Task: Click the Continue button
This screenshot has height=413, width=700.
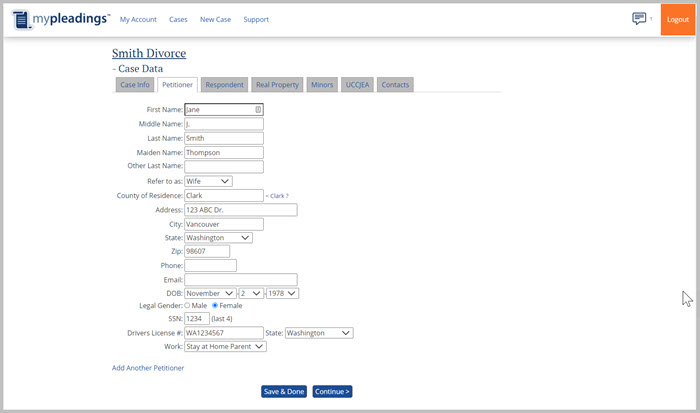Action: click(332, 392)
